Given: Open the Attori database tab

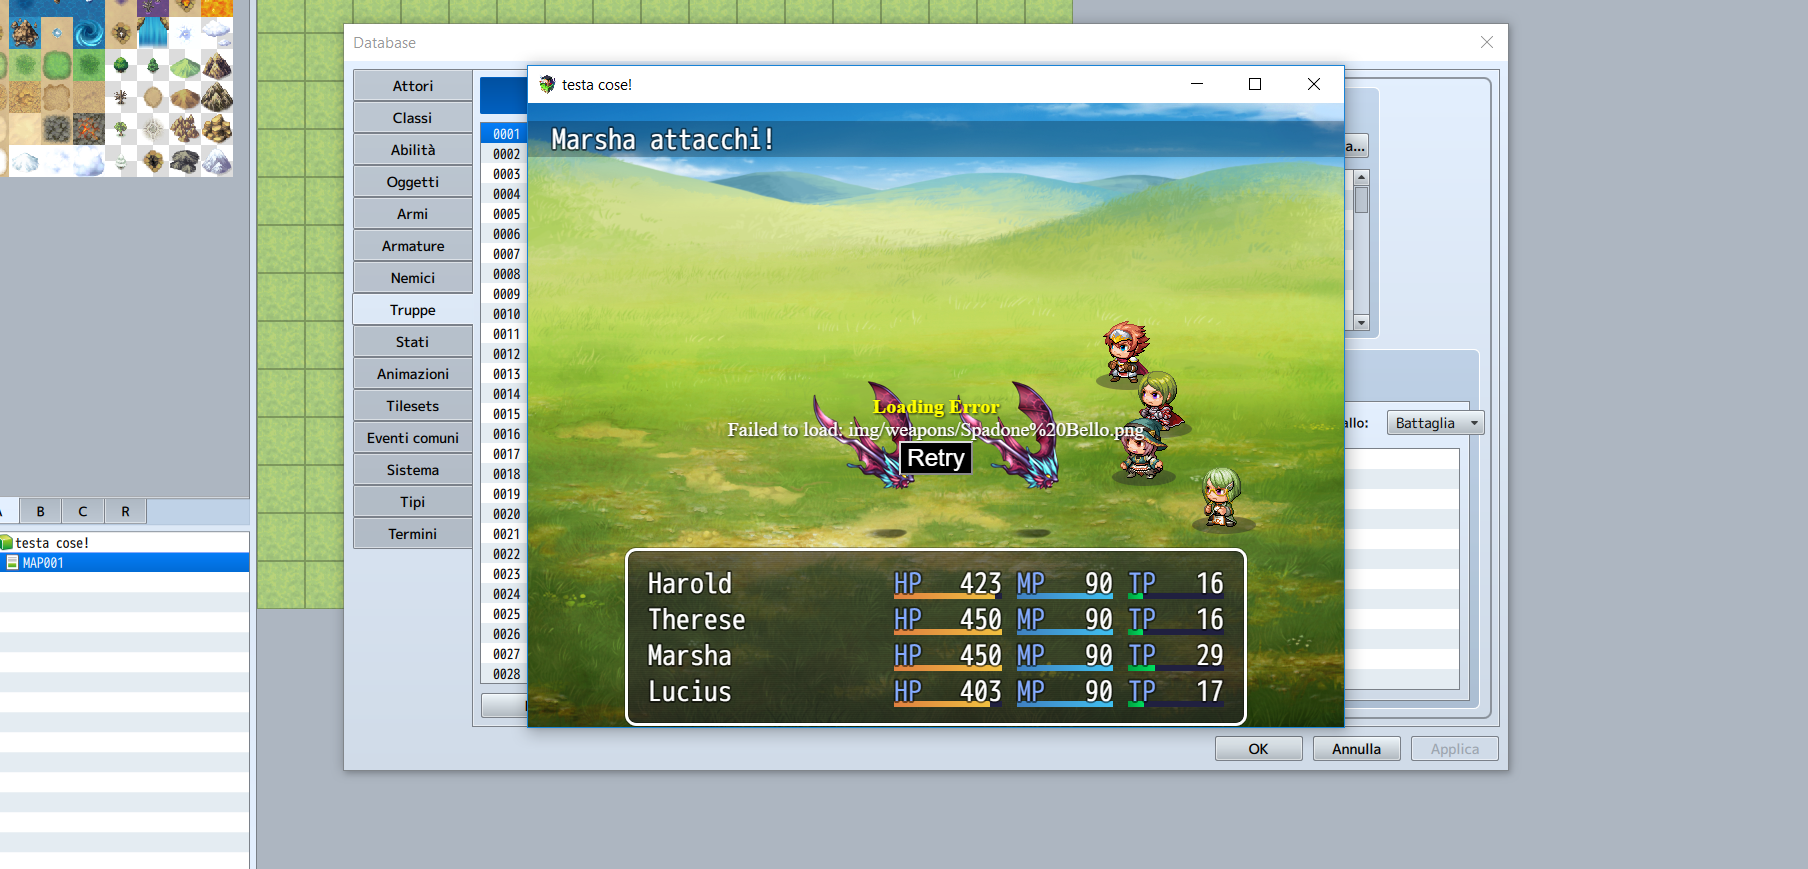Looking at the screenshot, I should [x=413, y=86].
